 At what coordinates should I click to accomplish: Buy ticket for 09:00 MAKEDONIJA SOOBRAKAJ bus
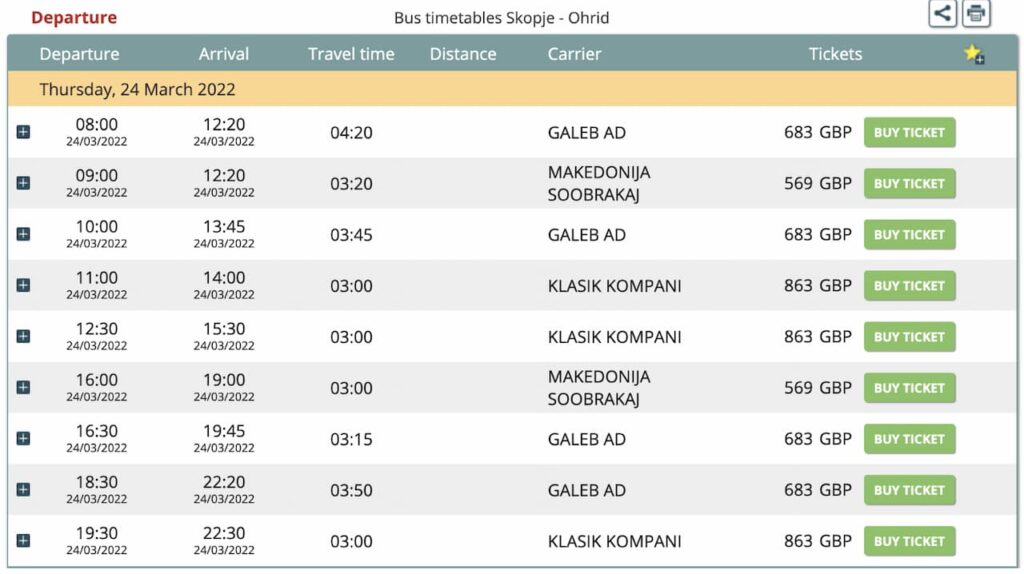(x=909, y=183)
